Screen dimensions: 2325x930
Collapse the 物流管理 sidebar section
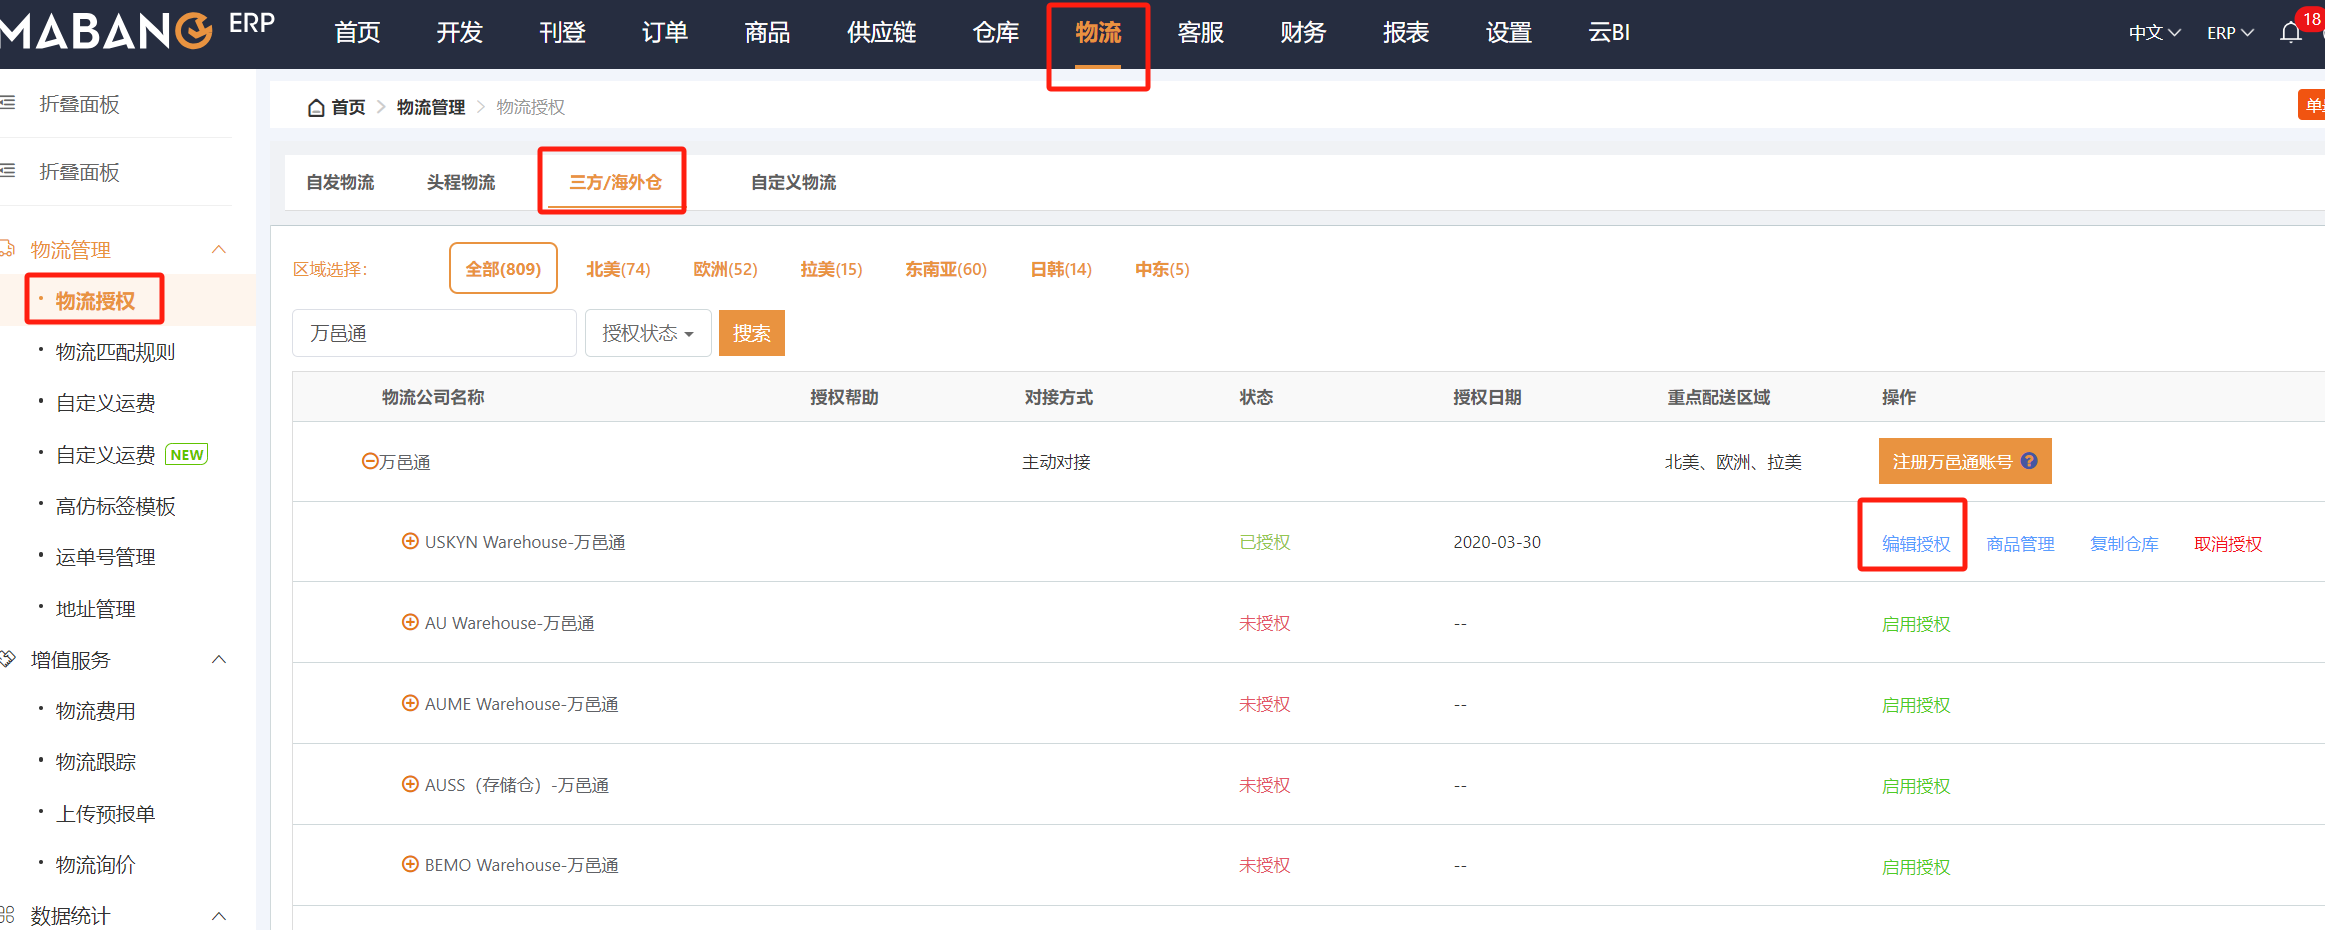(219, 249)
